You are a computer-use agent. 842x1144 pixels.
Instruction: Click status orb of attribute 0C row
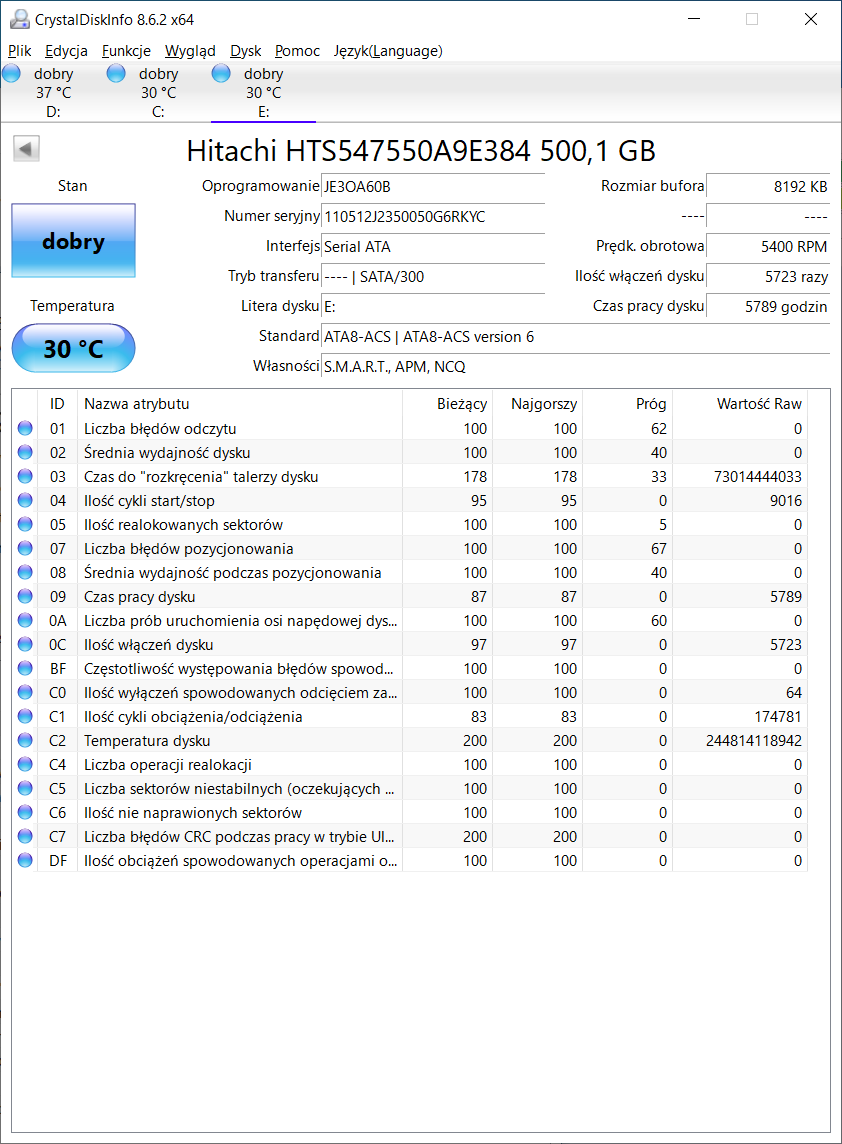(x=25, y=644)
